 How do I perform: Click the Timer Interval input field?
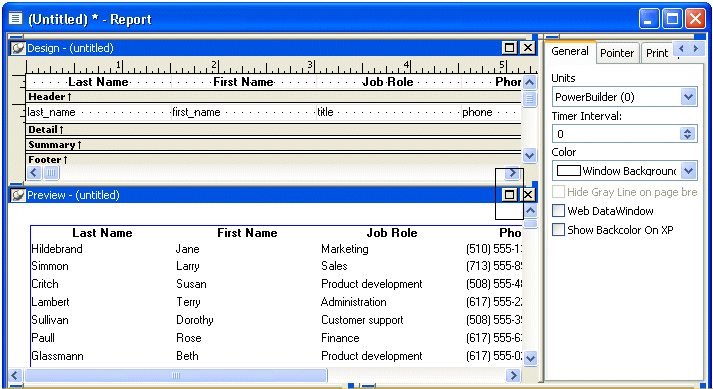click(616, 134)
